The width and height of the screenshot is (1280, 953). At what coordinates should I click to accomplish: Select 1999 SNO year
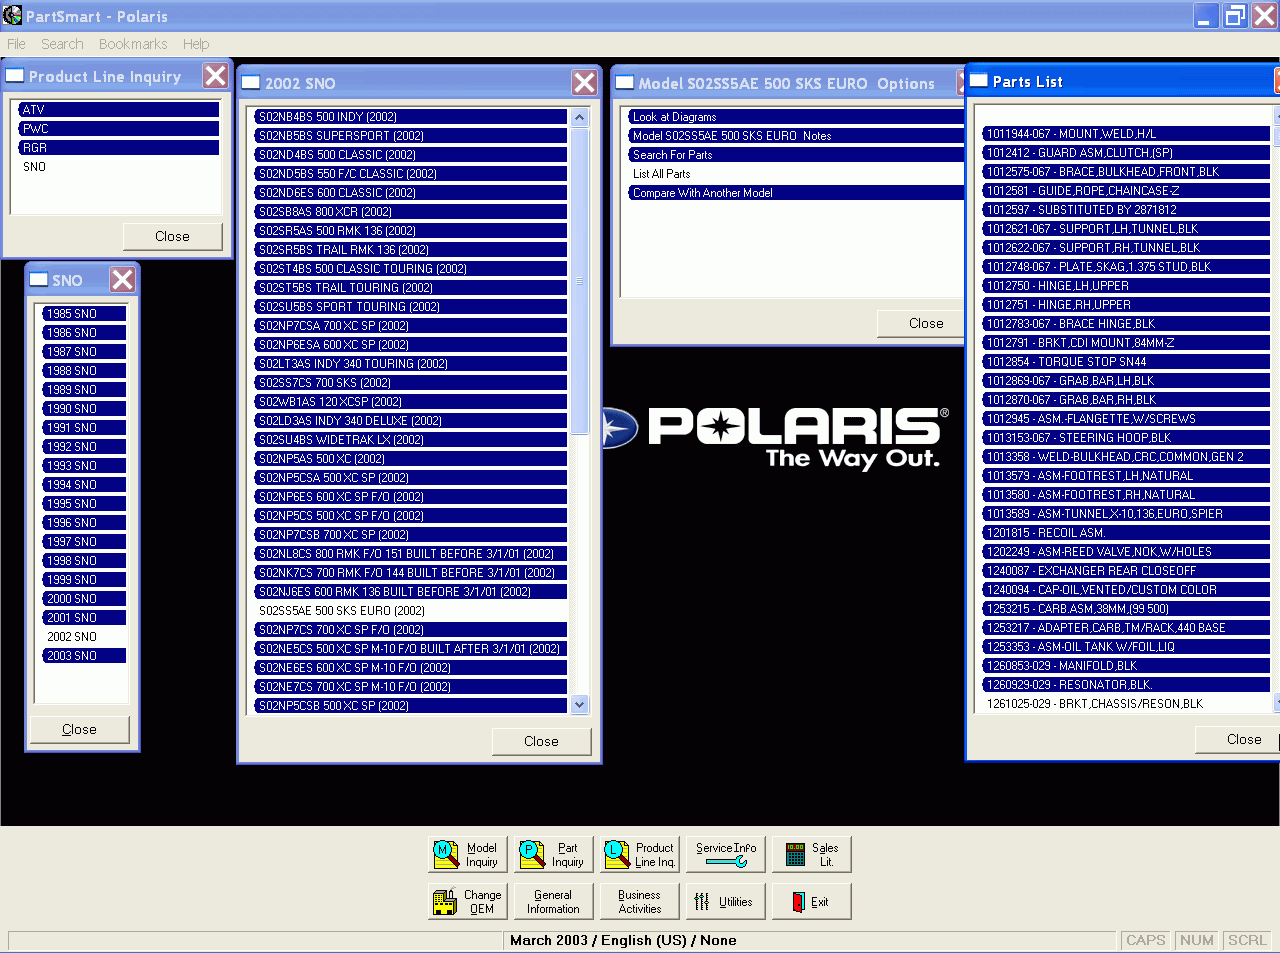84,580
